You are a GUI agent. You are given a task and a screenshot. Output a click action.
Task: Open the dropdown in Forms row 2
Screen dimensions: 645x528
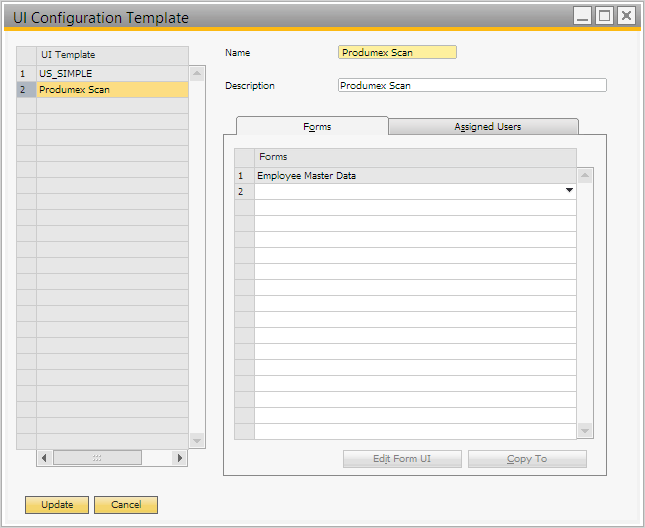(x=569, y=191)
